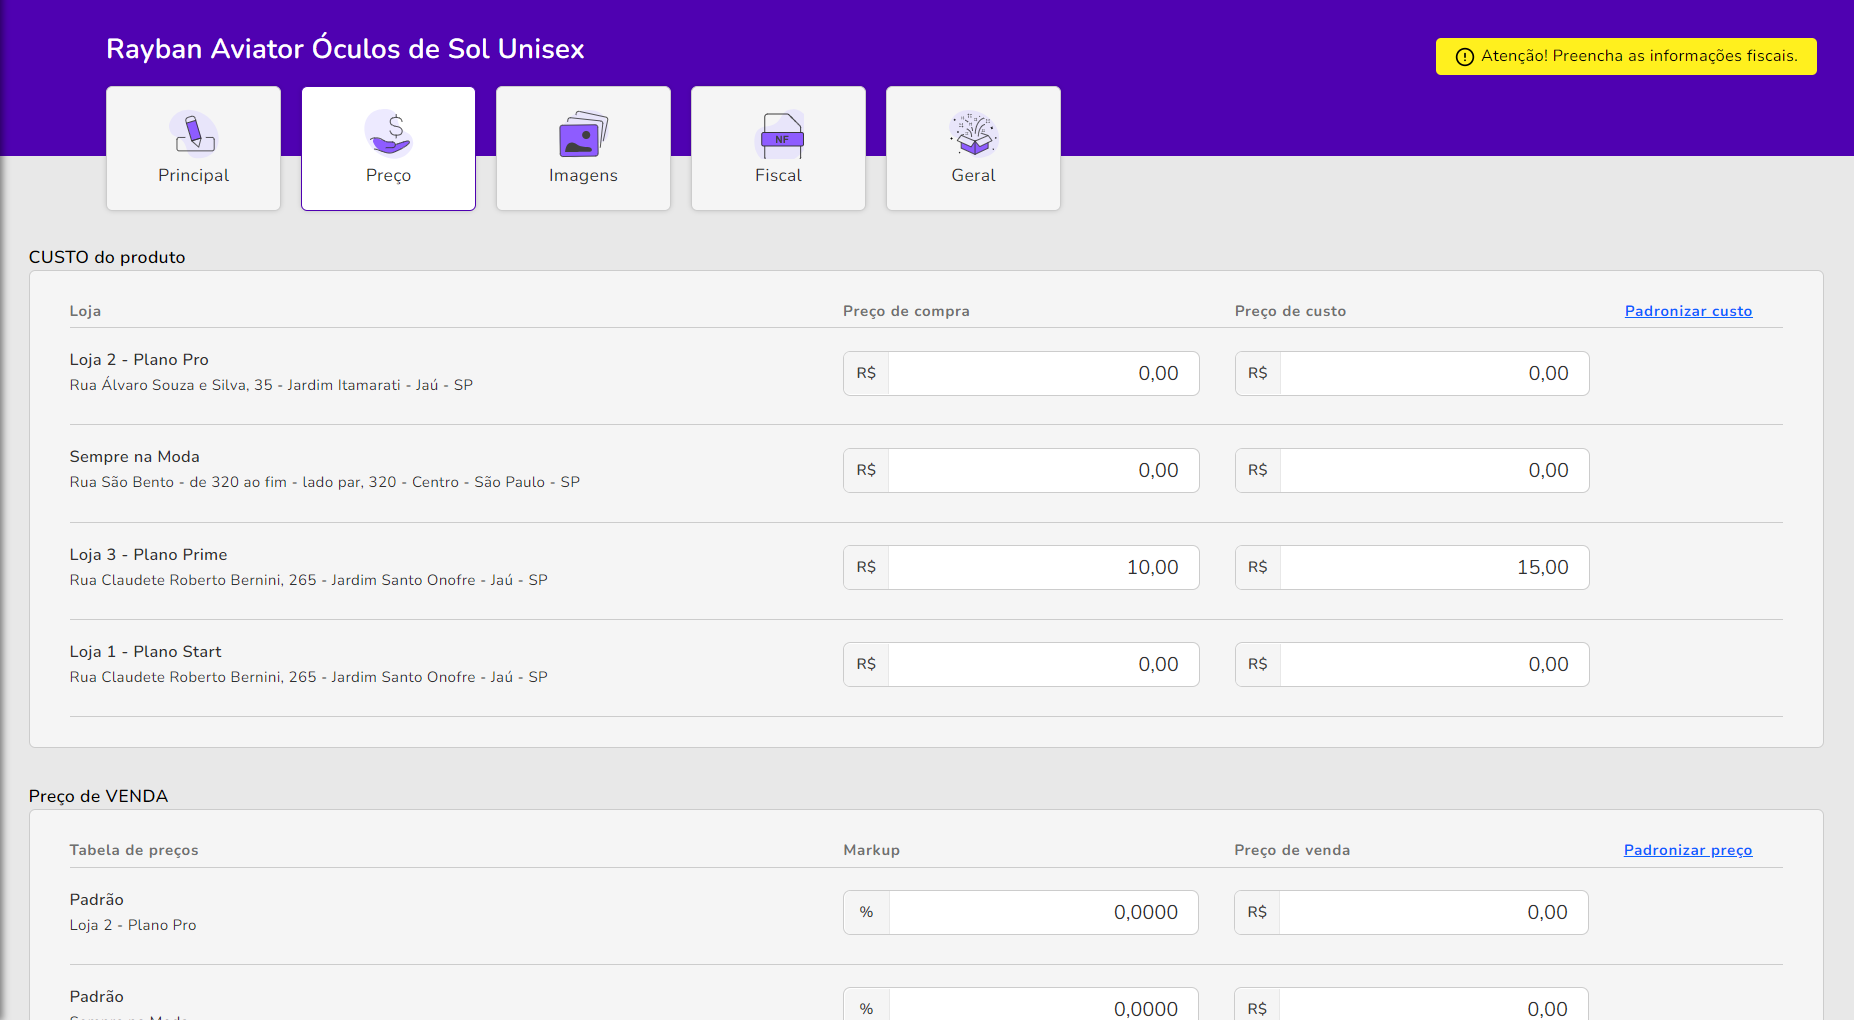Click the NF document icon for Fiscal
This screenshot has height=1020, width=1854.
click(779, 134)
